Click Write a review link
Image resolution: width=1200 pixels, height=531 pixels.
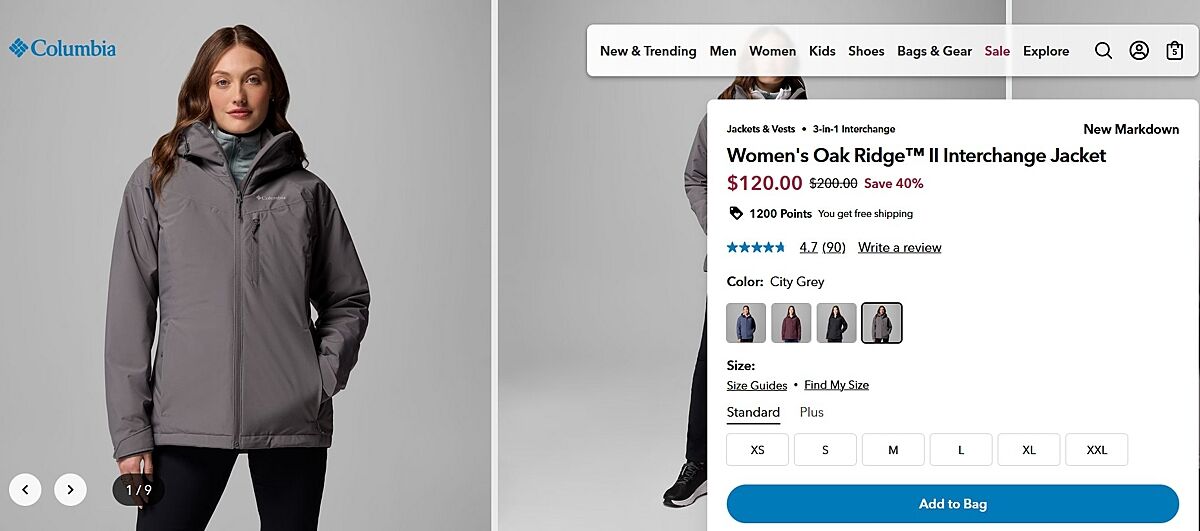[899, 247]
